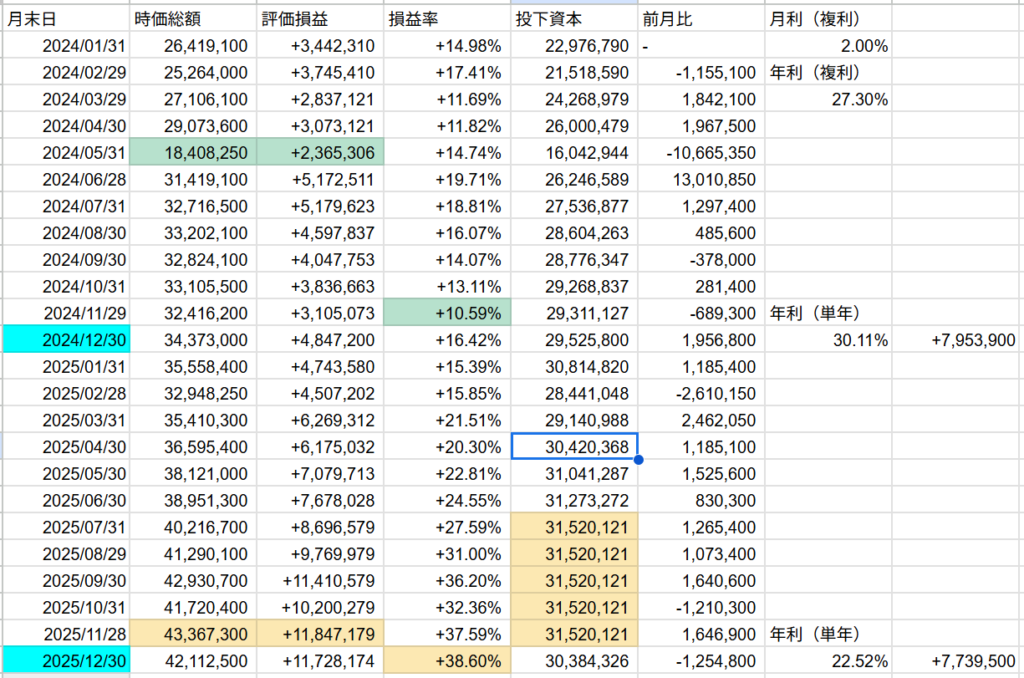The image size is (1024, 678).
Task: Click the 損益率 header cell
Action: tap(447, 20)
